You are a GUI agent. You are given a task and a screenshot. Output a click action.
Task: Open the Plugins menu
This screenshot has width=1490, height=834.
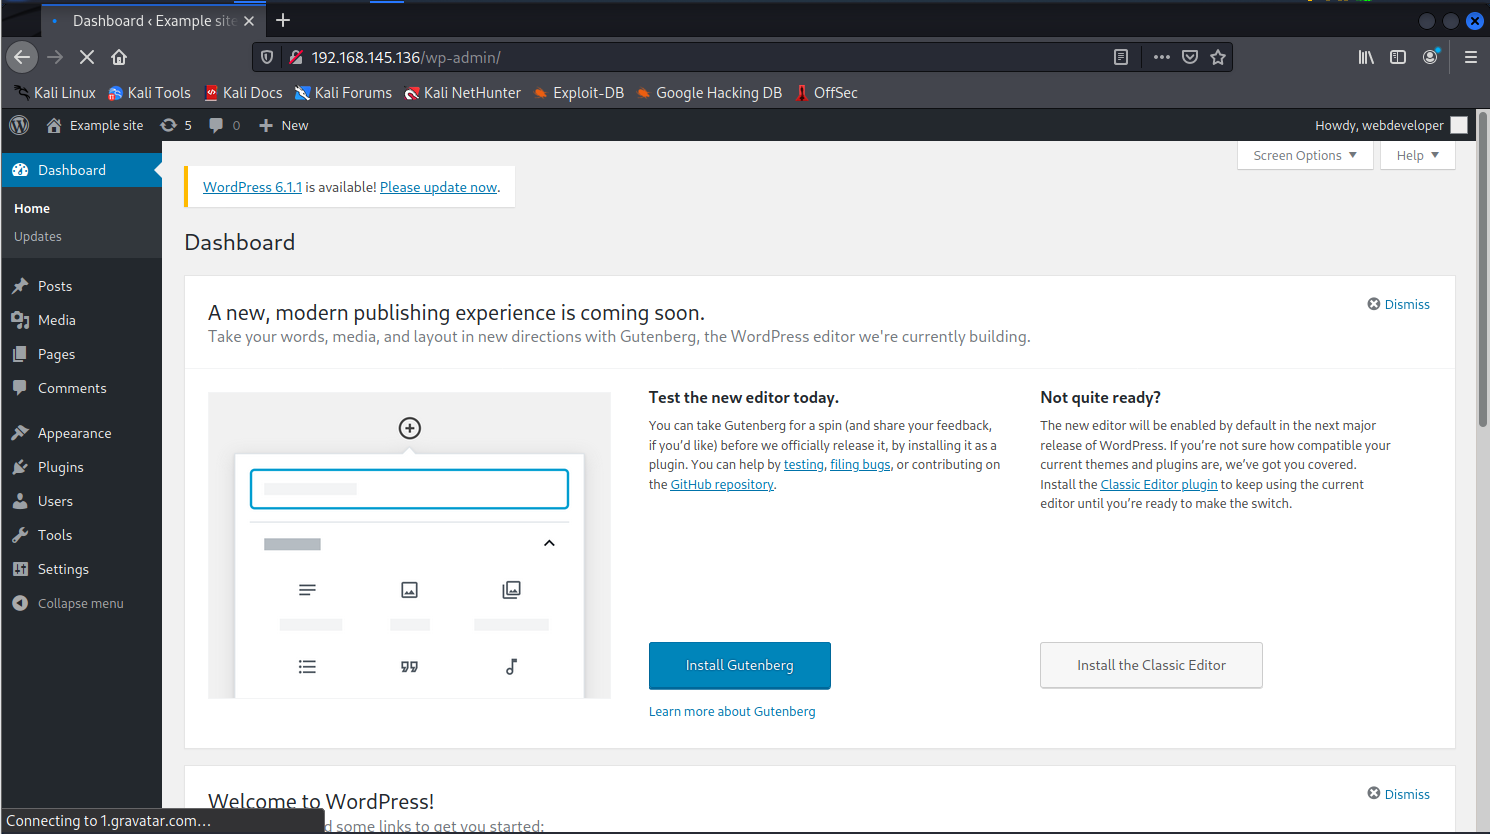[x=81, y=467]
